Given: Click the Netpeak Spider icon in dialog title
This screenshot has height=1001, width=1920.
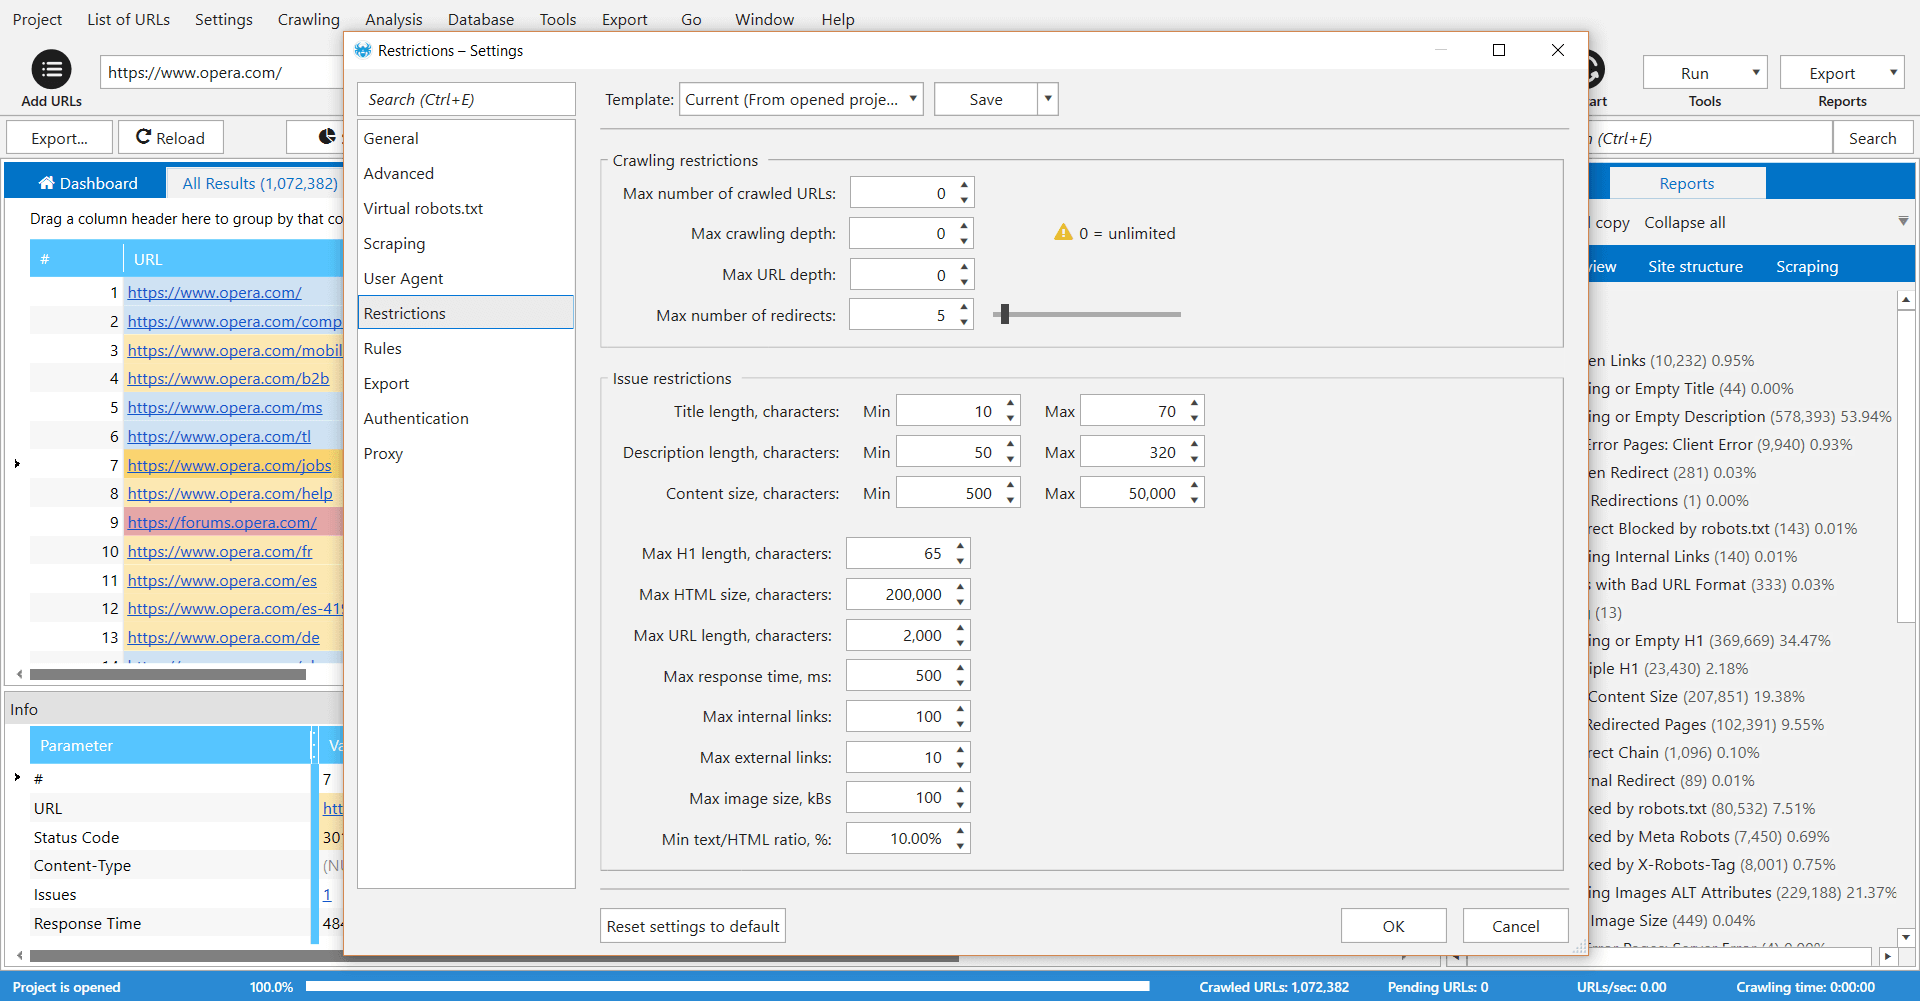Looking at the screenshot, I should click(363, 50).
